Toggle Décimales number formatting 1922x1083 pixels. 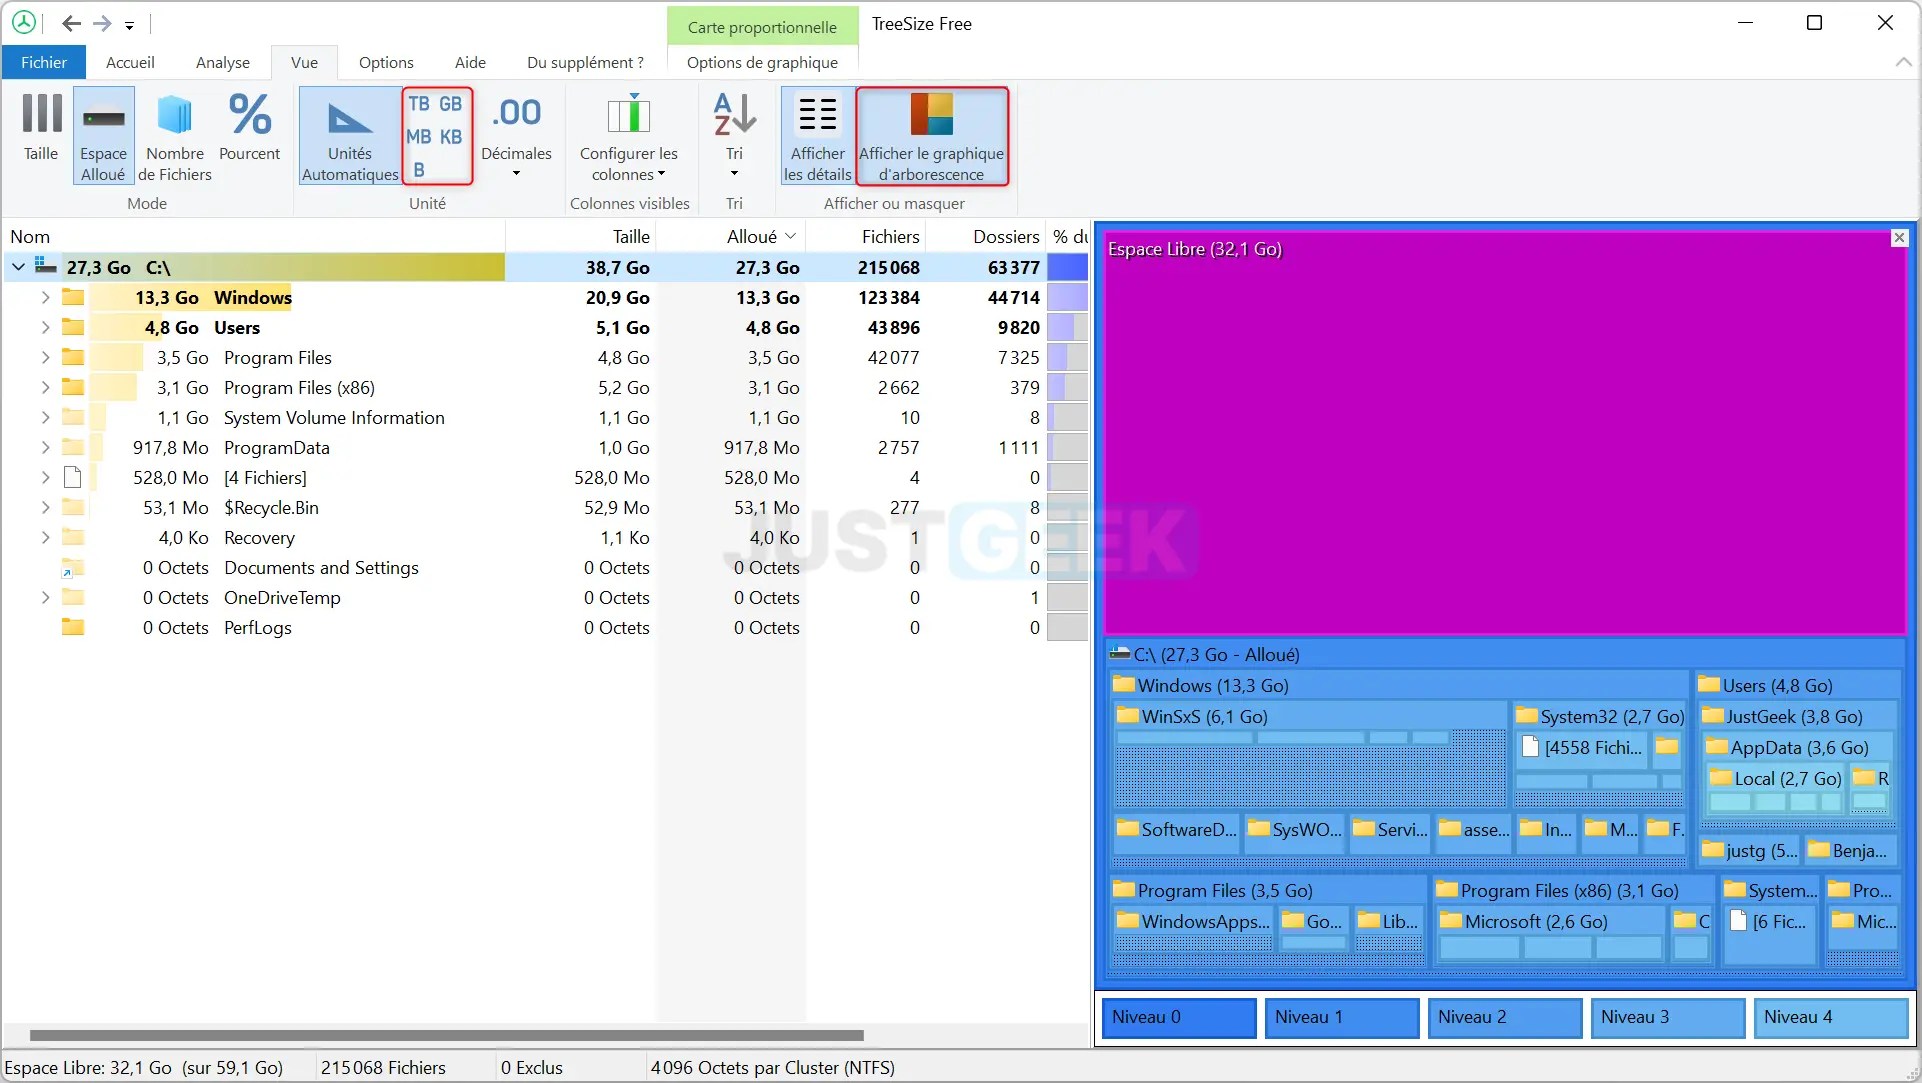click(x=516, y=130)
